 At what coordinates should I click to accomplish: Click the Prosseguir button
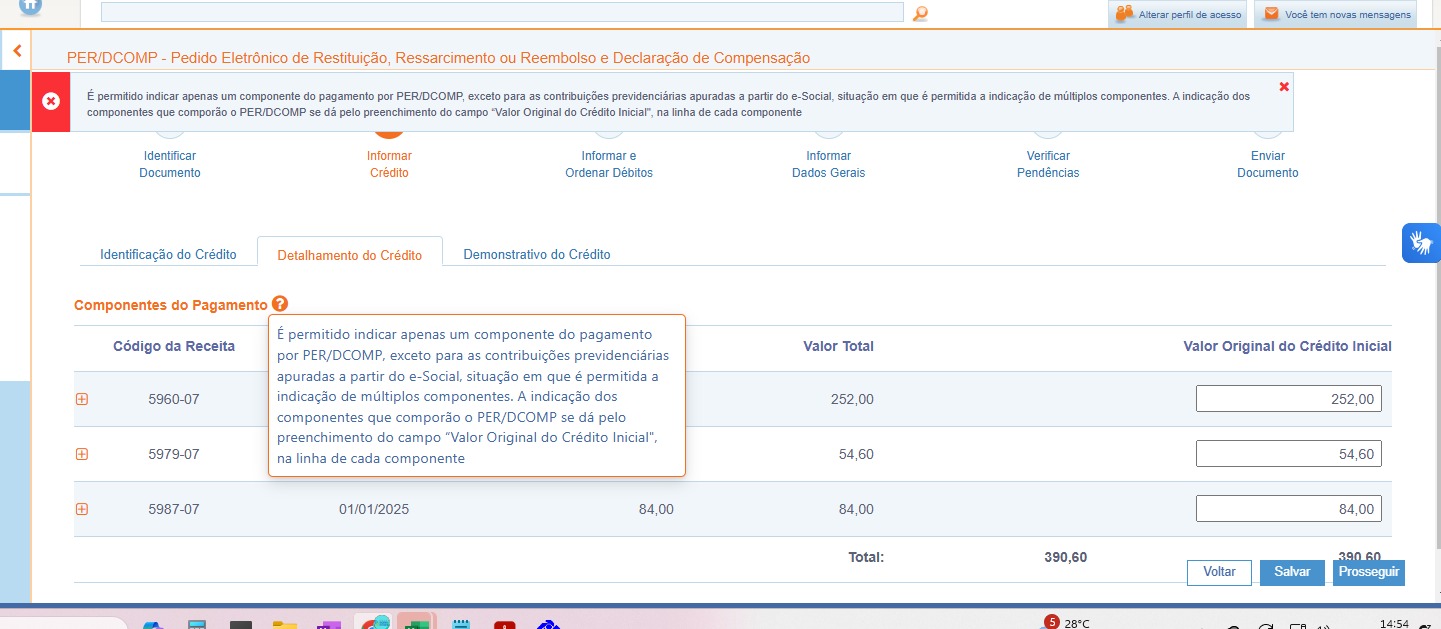(1368, 572)
